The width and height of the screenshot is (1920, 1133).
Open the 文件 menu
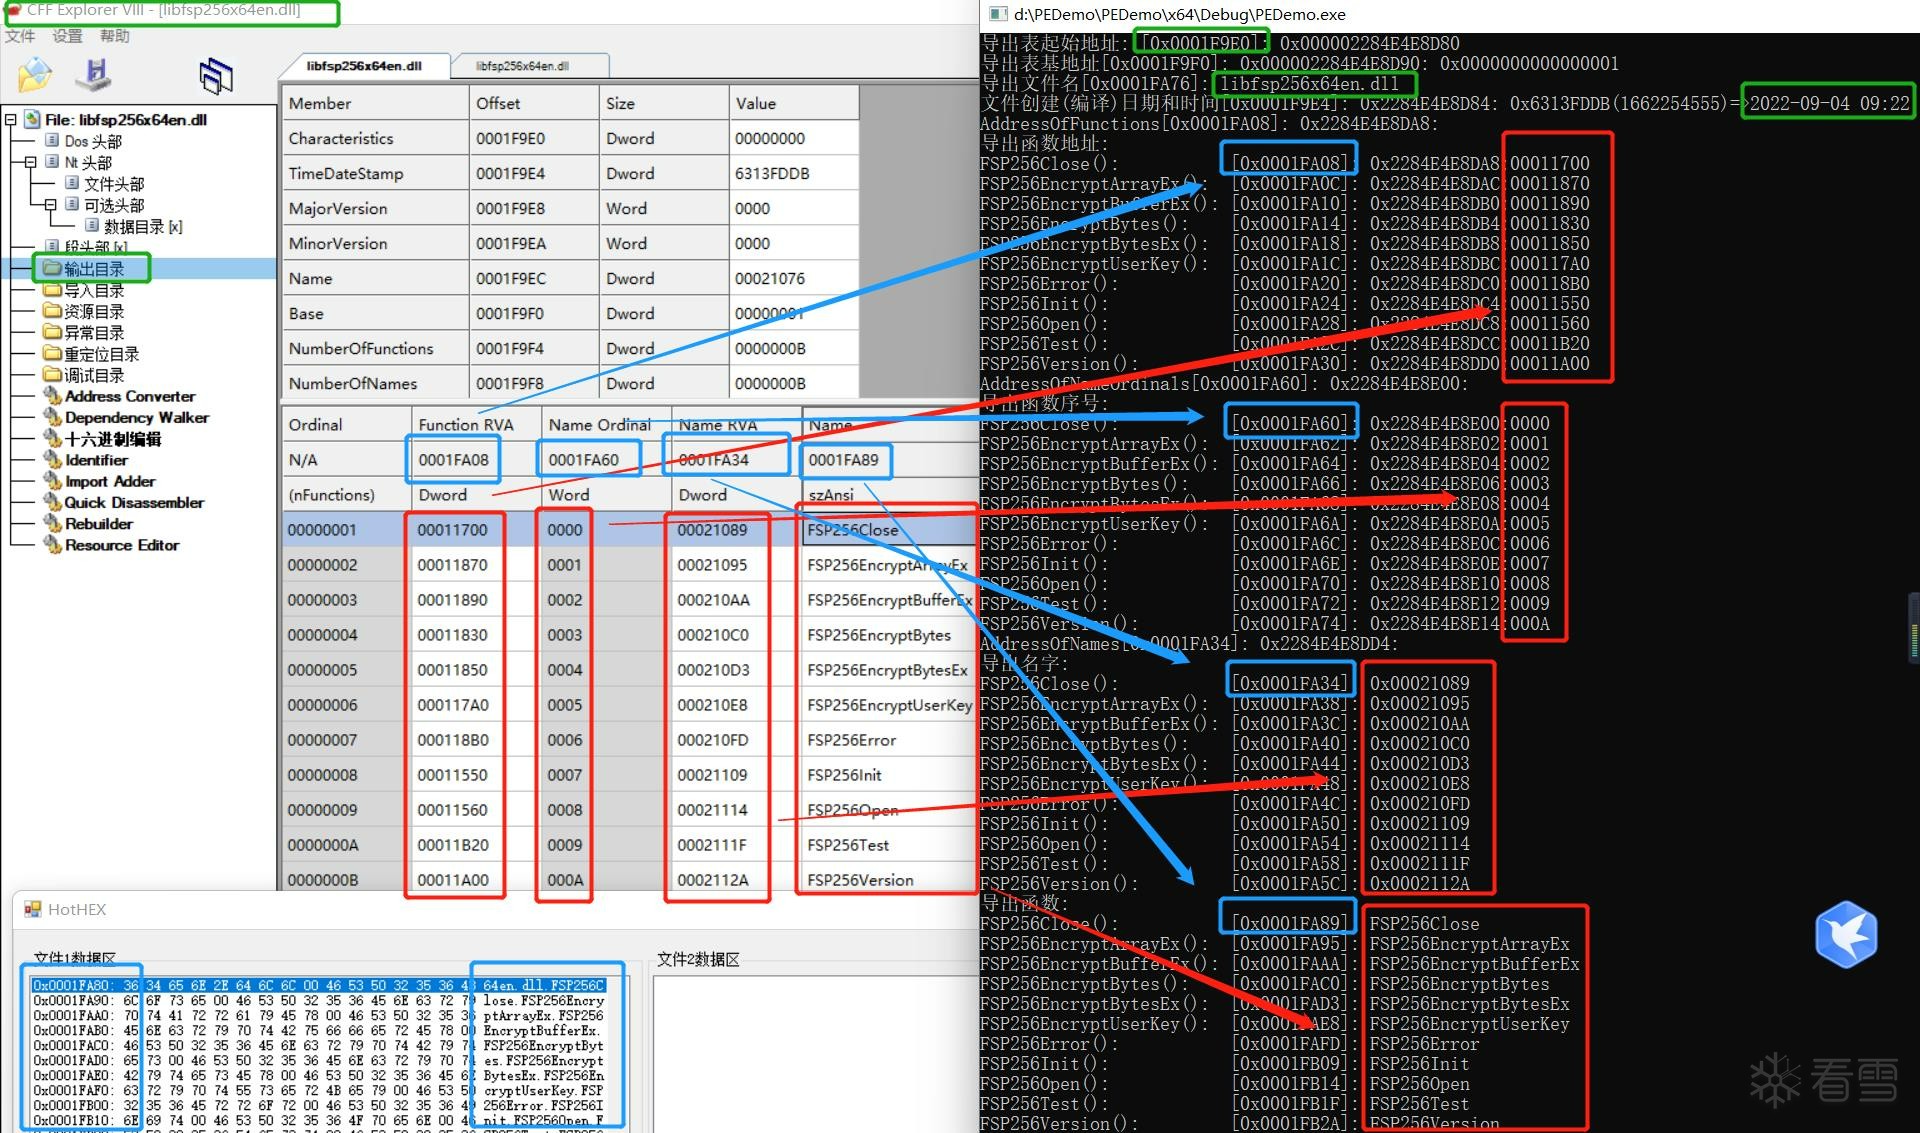coord(20,36)
